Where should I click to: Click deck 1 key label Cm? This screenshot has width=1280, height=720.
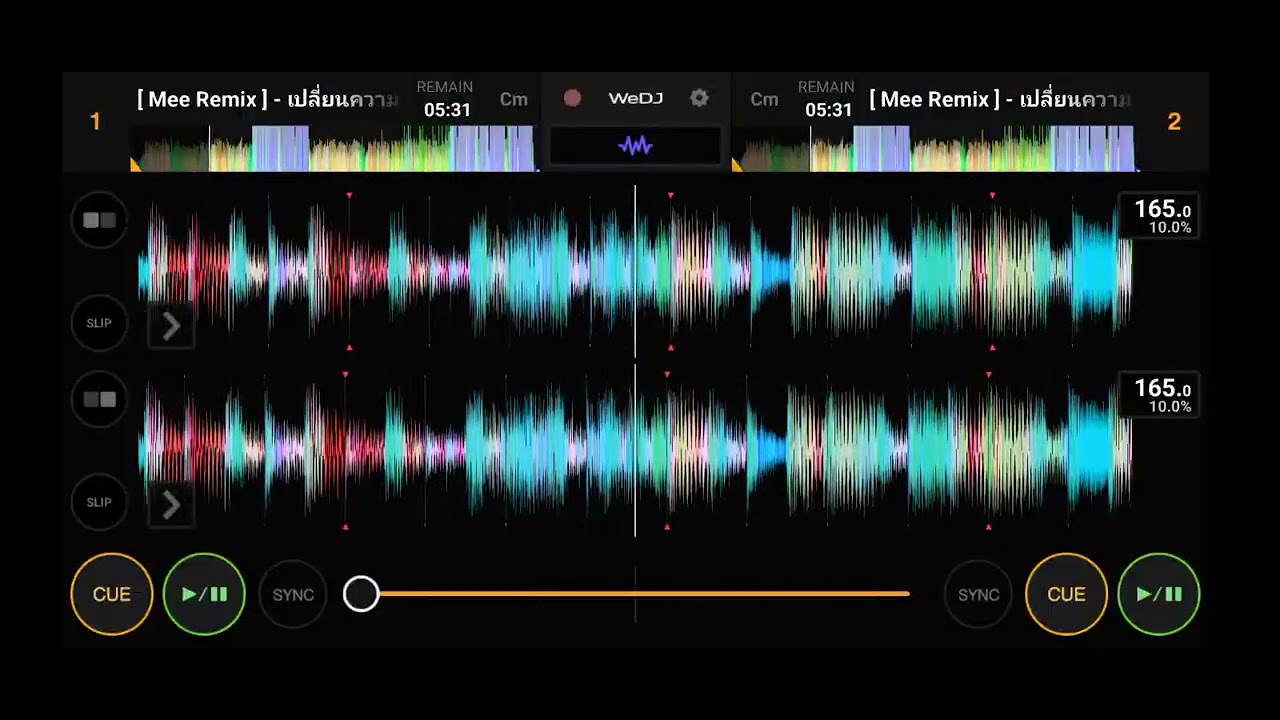(x=514, y=99)
